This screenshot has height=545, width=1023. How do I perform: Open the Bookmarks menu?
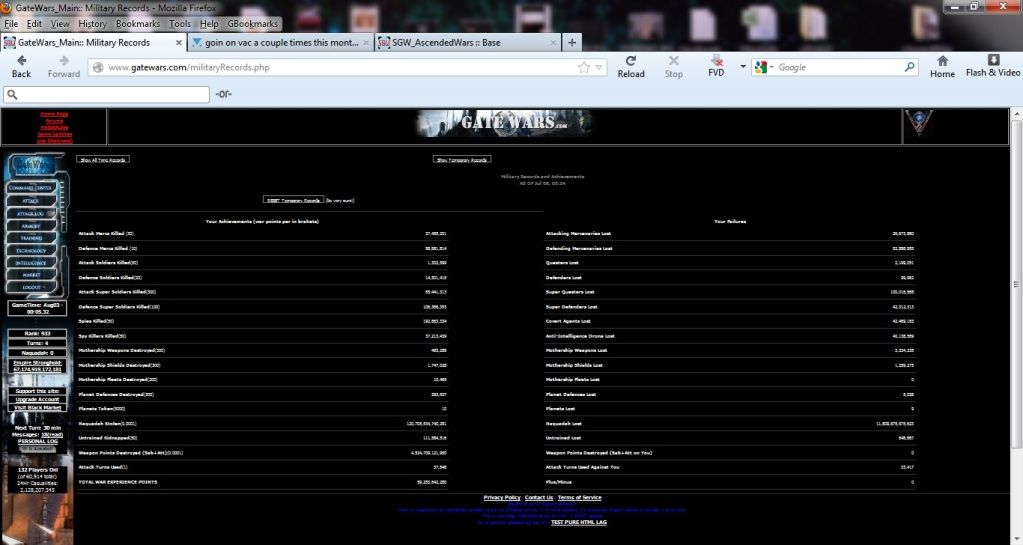(137, 23)
